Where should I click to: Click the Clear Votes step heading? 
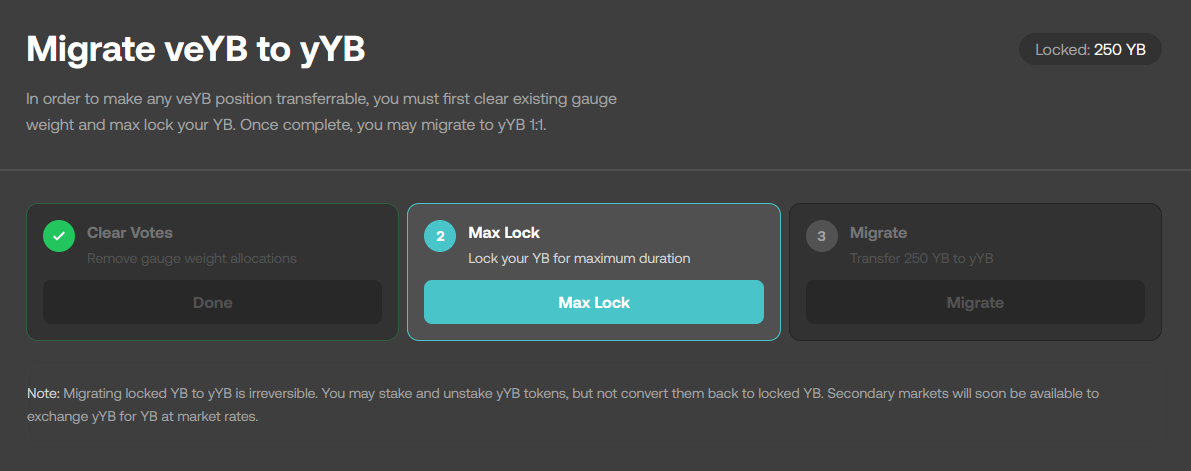(x=130, y=232)
